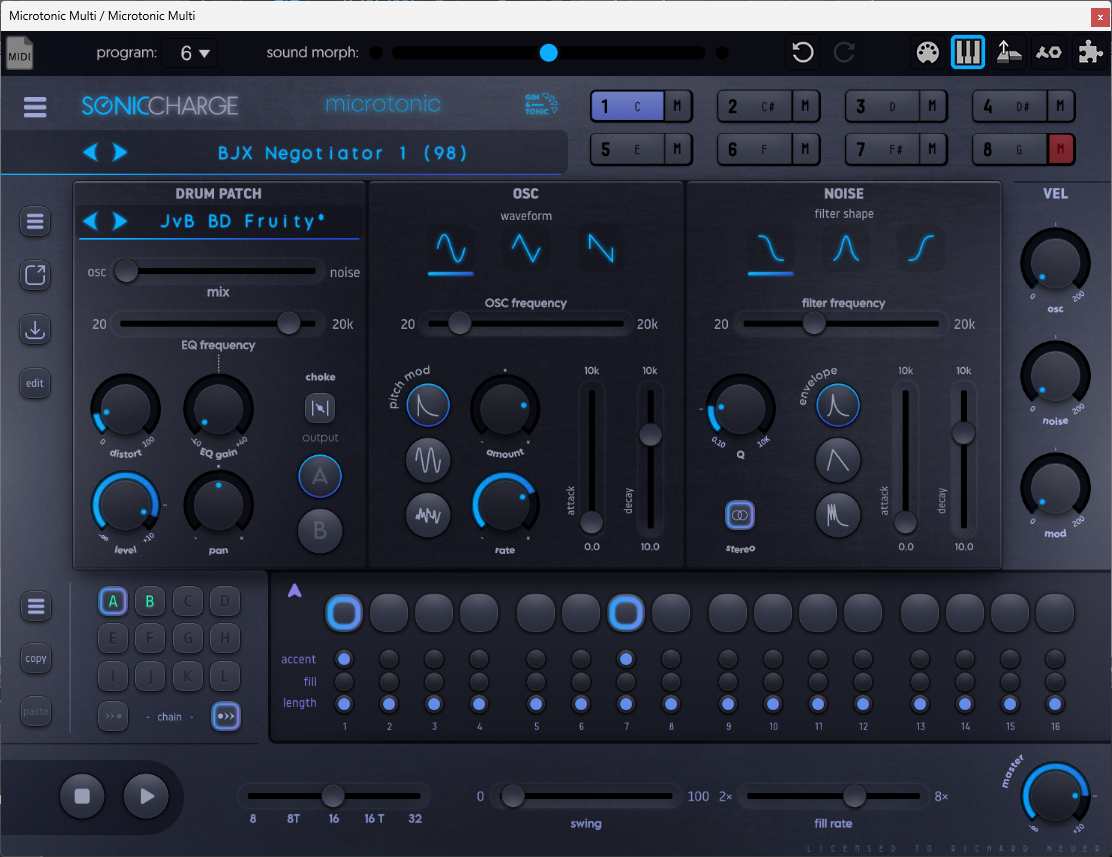Toggle trigger on sequencer step 7
The height and width of the screenshot is (857, 1112).
tap(626, 613)
